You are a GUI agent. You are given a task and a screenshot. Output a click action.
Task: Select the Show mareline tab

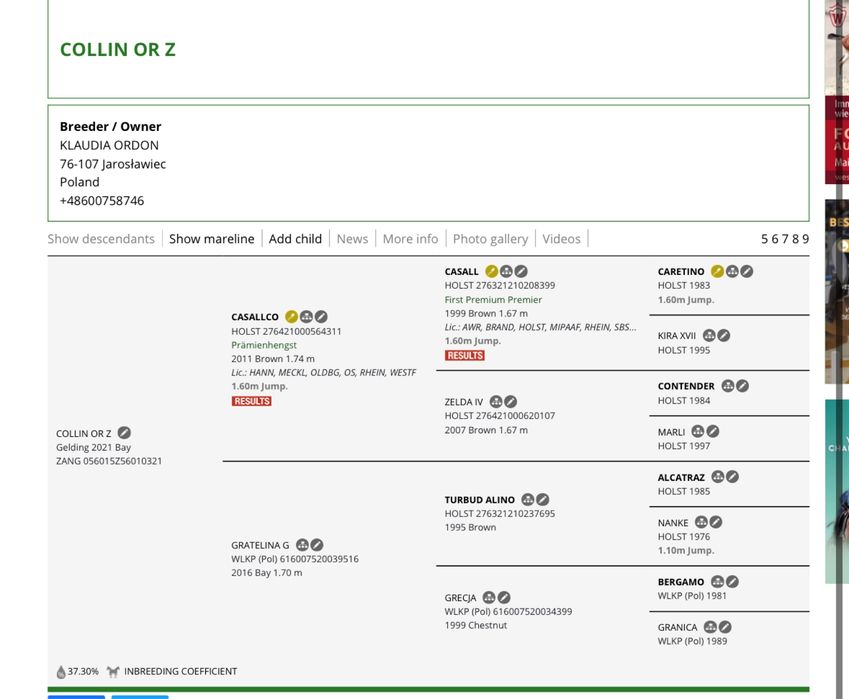point(212,239)
